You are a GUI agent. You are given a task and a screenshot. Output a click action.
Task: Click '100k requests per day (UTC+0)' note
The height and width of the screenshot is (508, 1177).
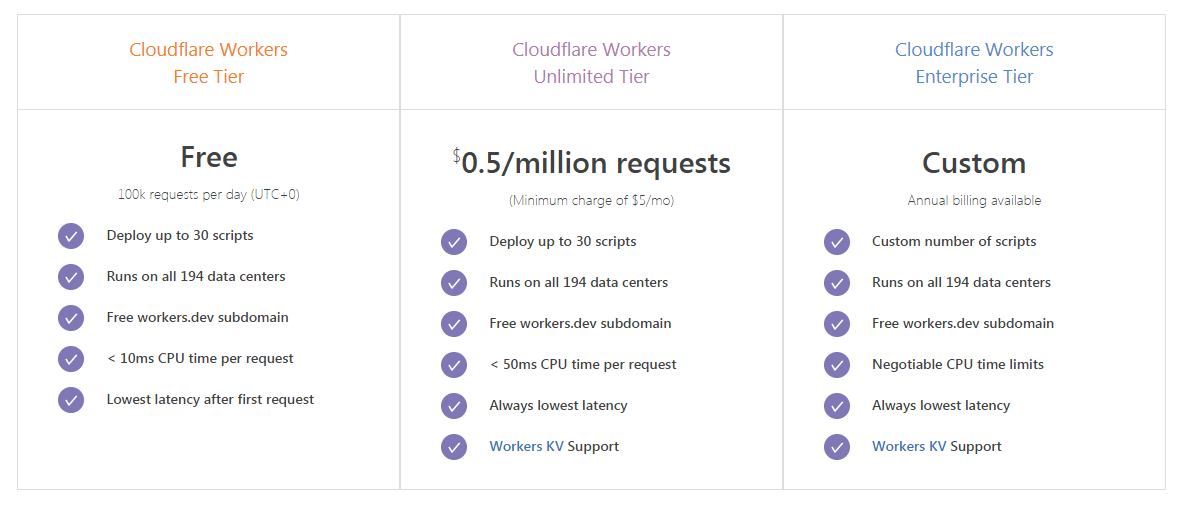pos(209,194)
